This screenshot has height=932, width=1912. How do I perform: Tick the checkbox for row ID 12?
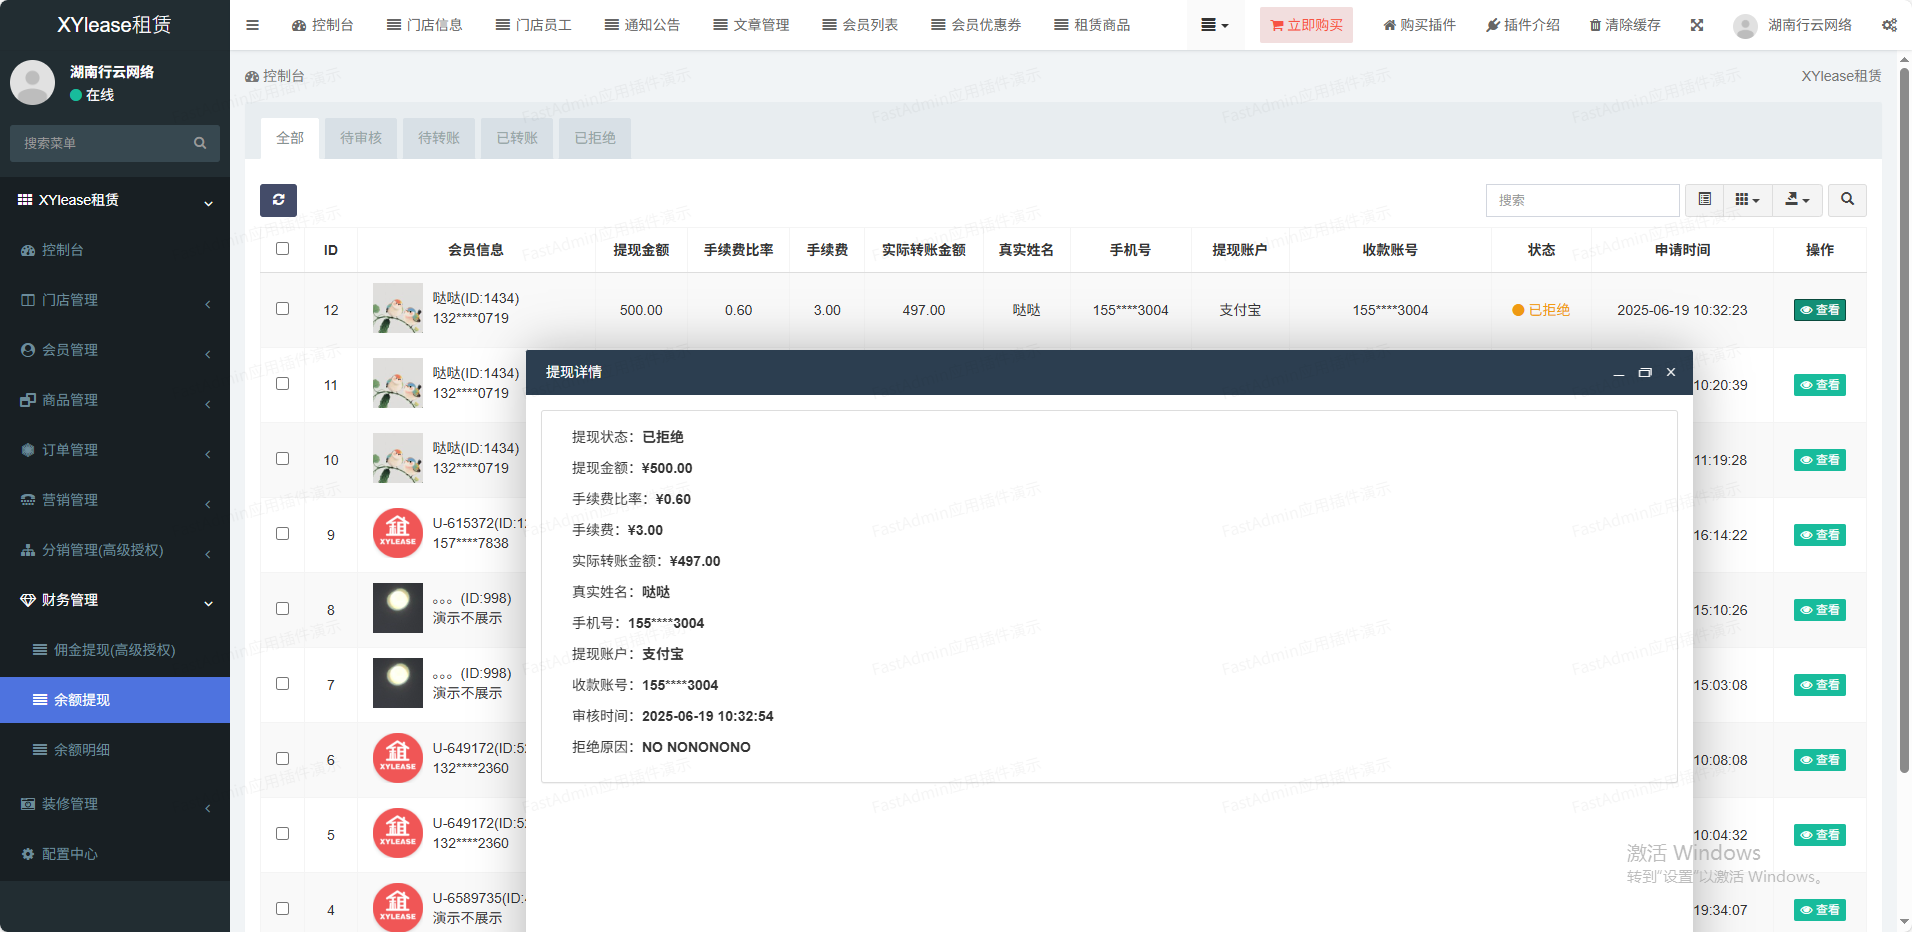click(283, 309)
